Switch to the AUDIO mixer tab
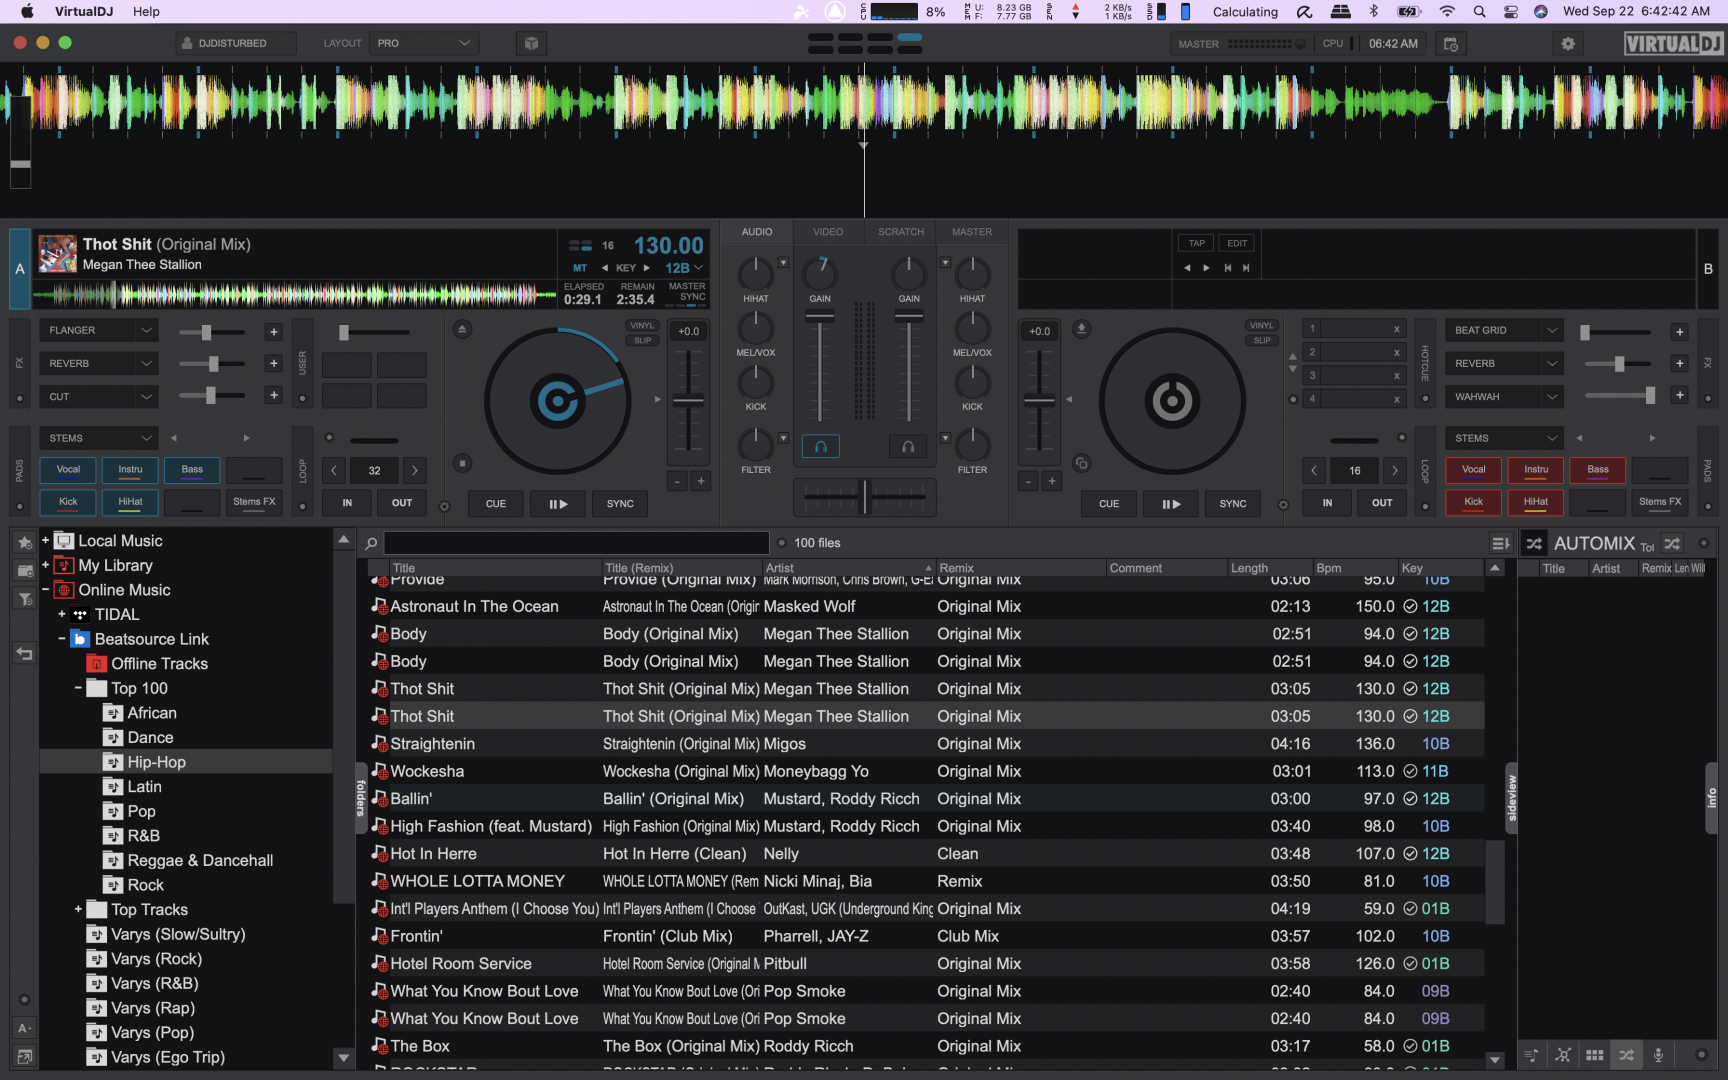 coord(757,232)
